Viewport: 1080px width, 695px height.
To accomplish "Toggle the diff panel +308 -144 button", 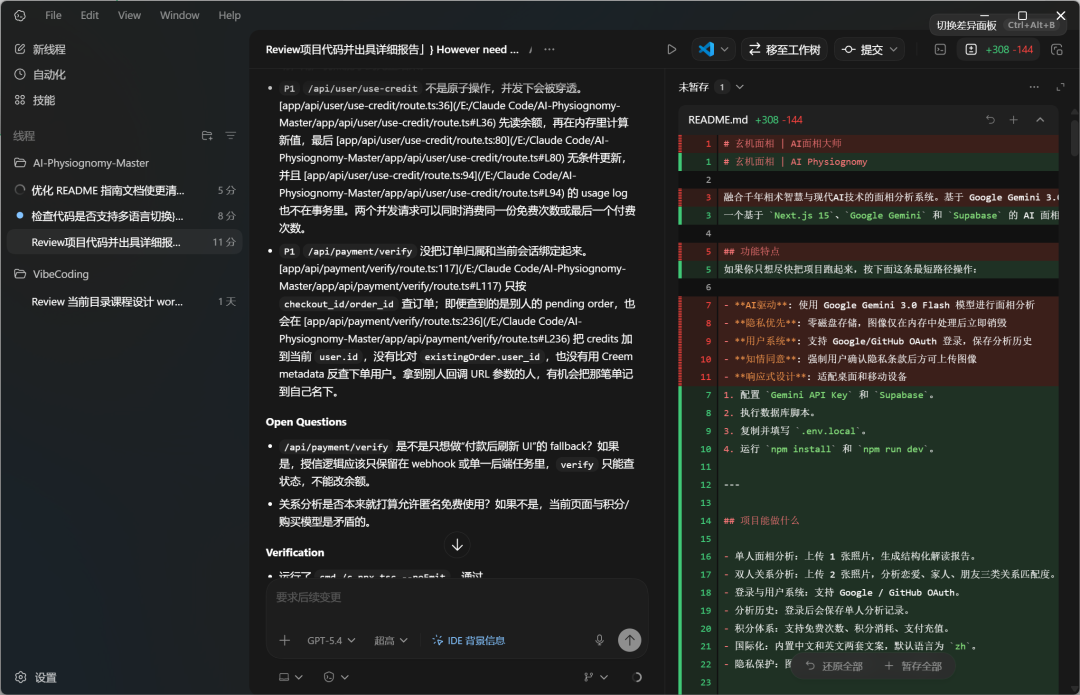I will tap(999, 49).
